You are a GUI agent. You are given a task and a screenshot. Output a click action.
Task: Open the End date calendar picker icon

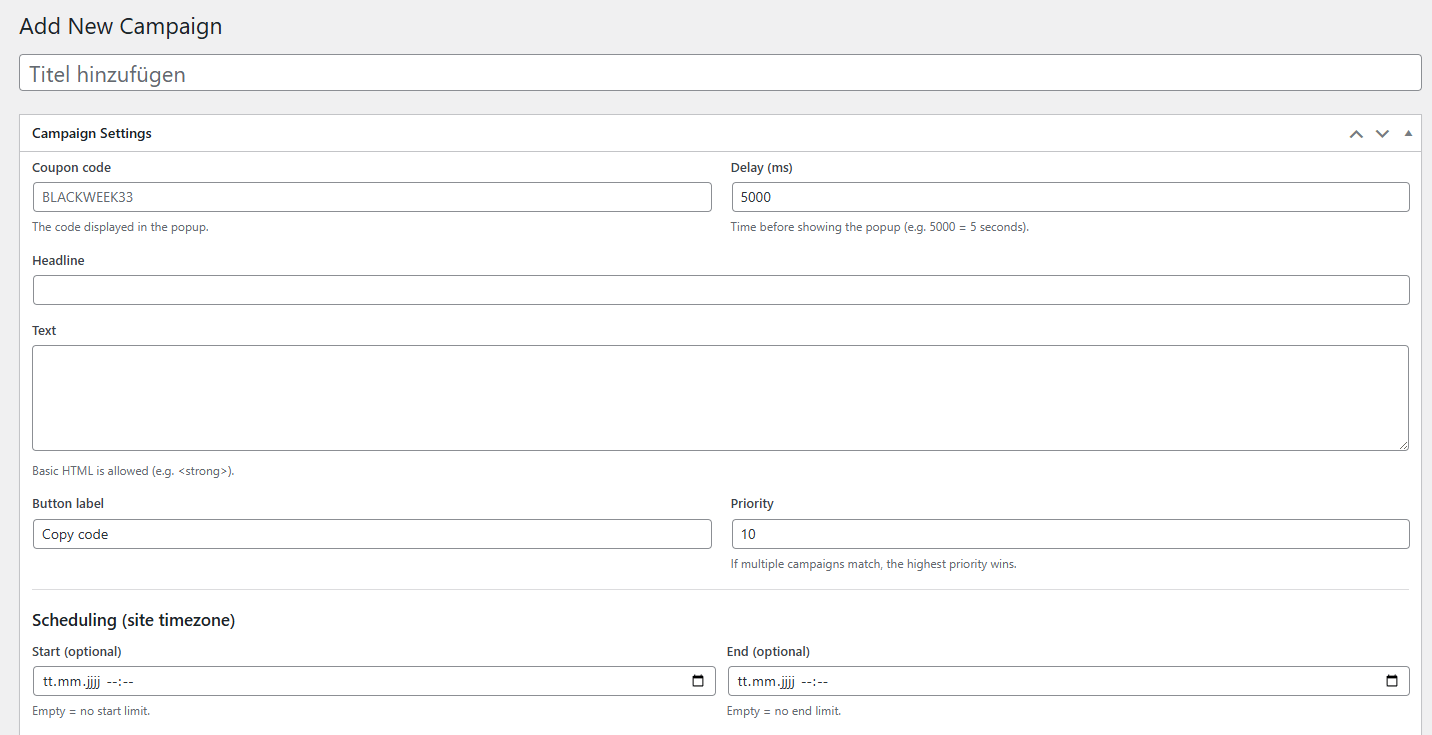[1392, 681]
